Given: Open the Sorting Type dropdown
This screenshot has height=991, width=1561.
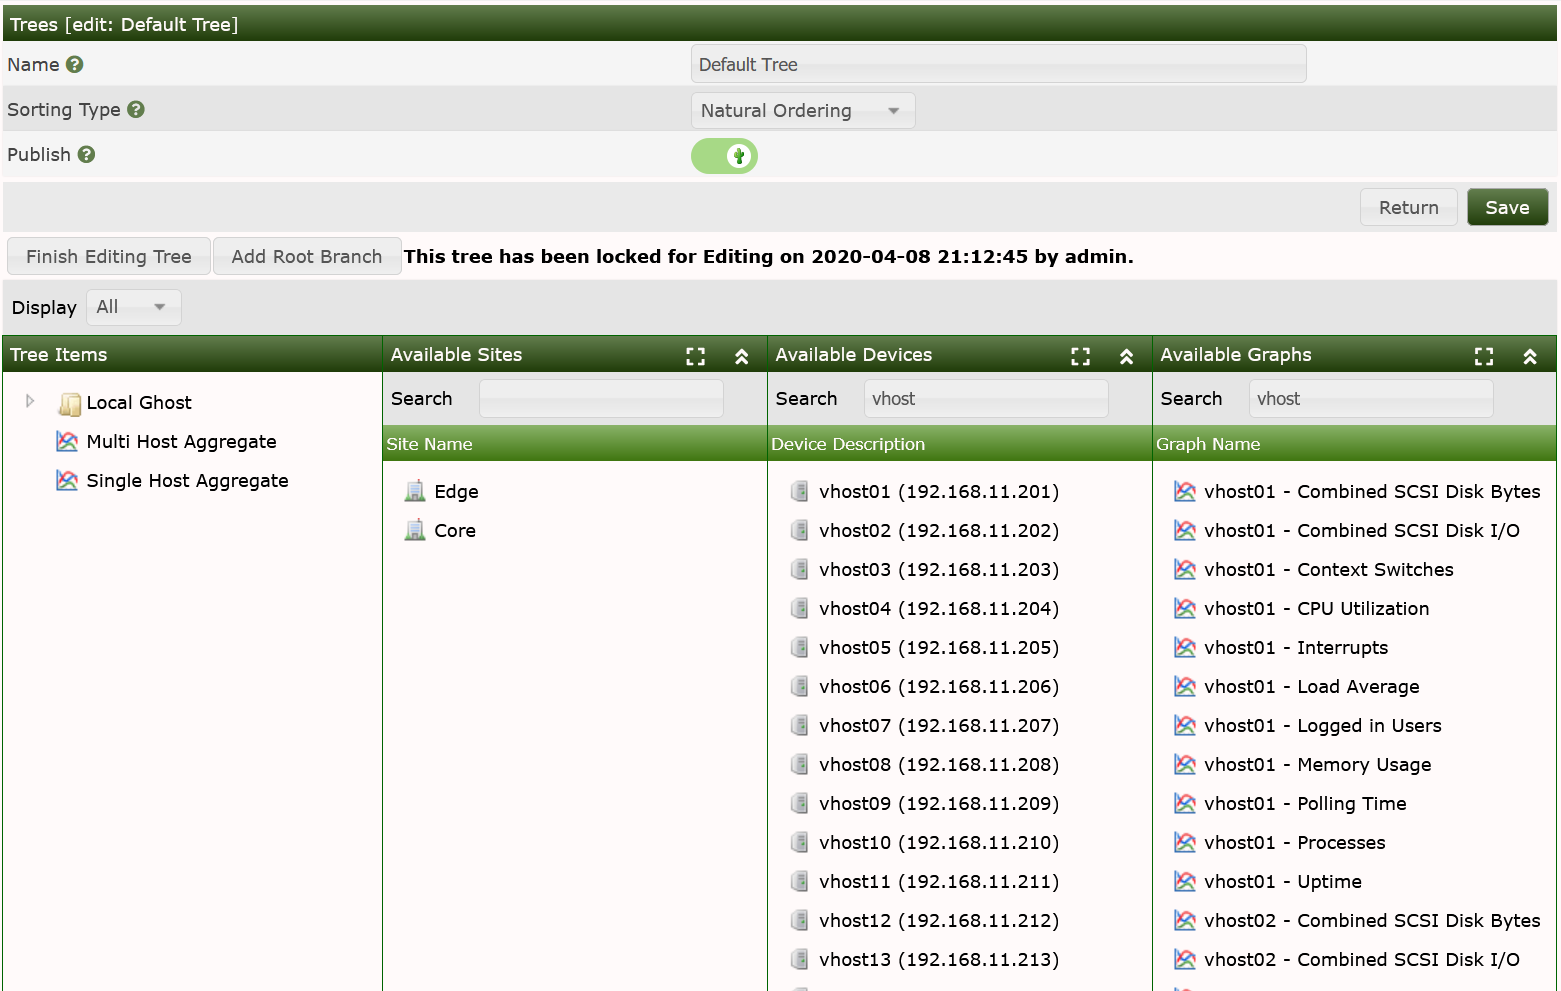Looking at the screenshot, I should coord(802,111).
